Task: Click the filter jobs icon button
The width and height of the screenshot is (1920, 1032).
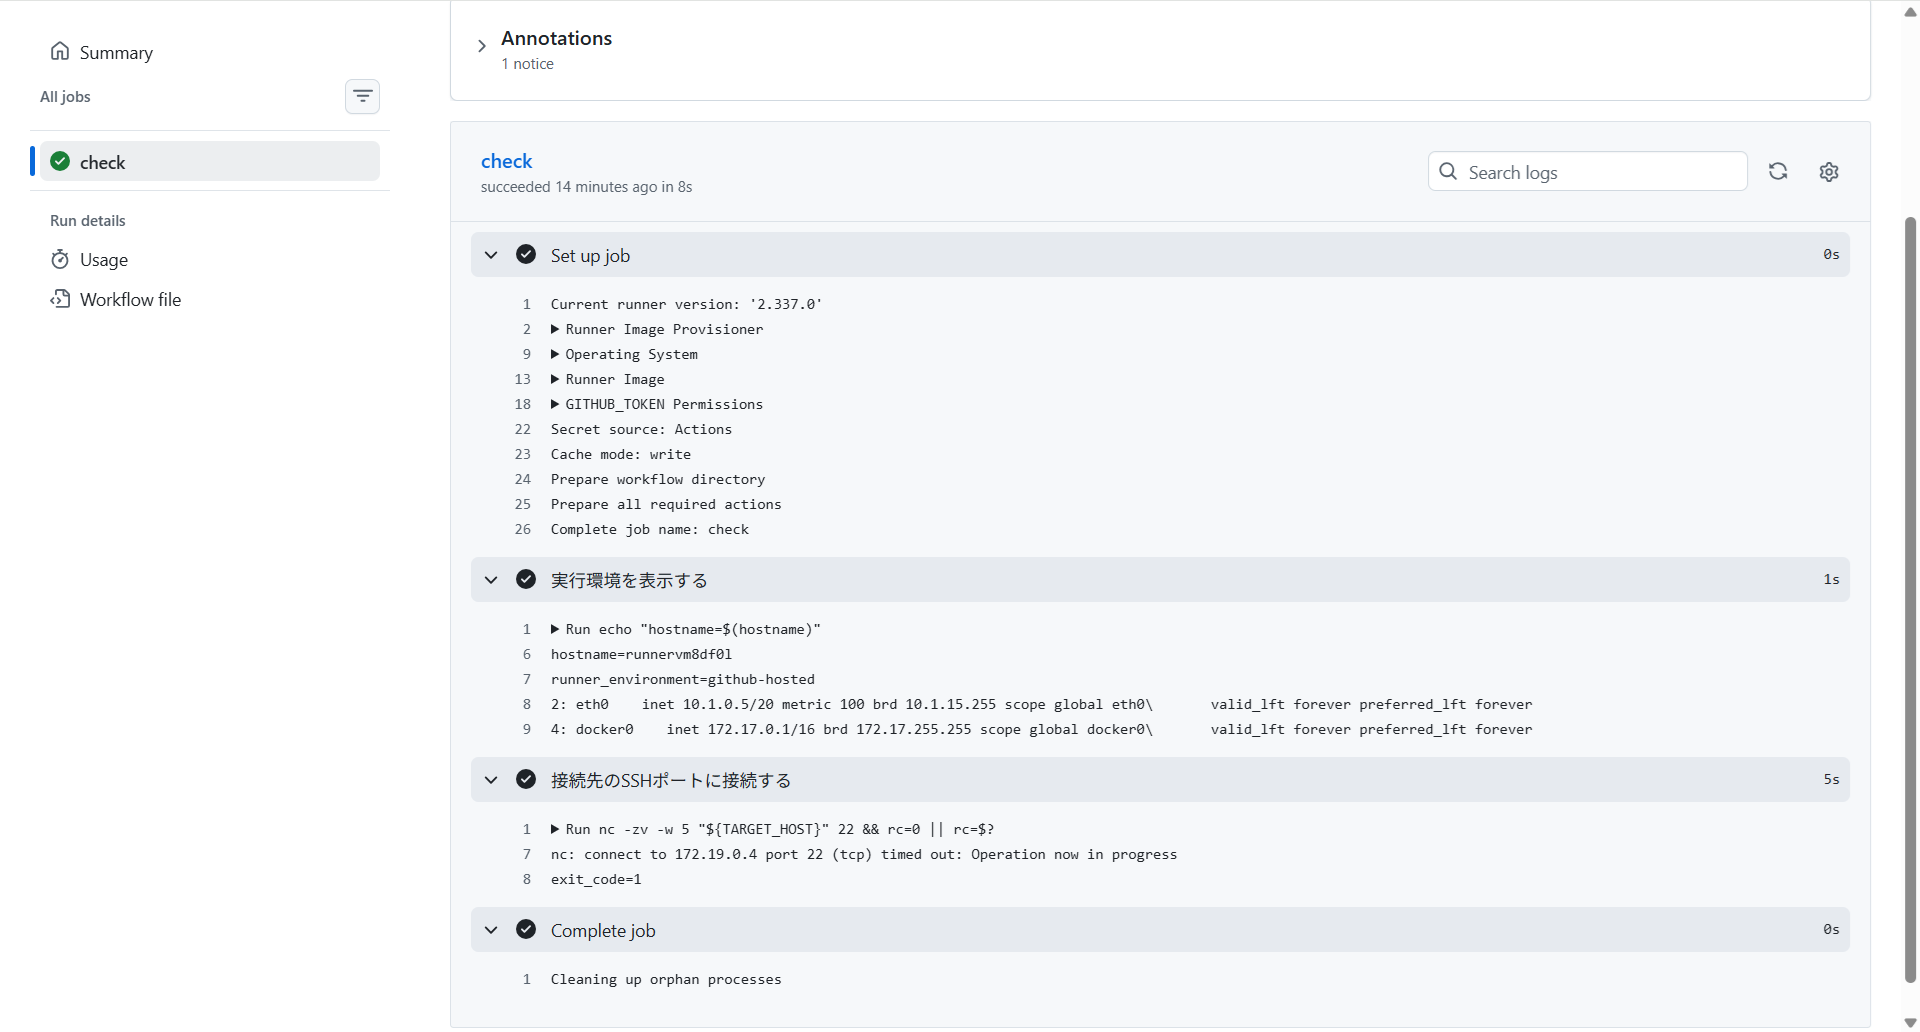Action: pyautogui.click(x=362, y=97)
